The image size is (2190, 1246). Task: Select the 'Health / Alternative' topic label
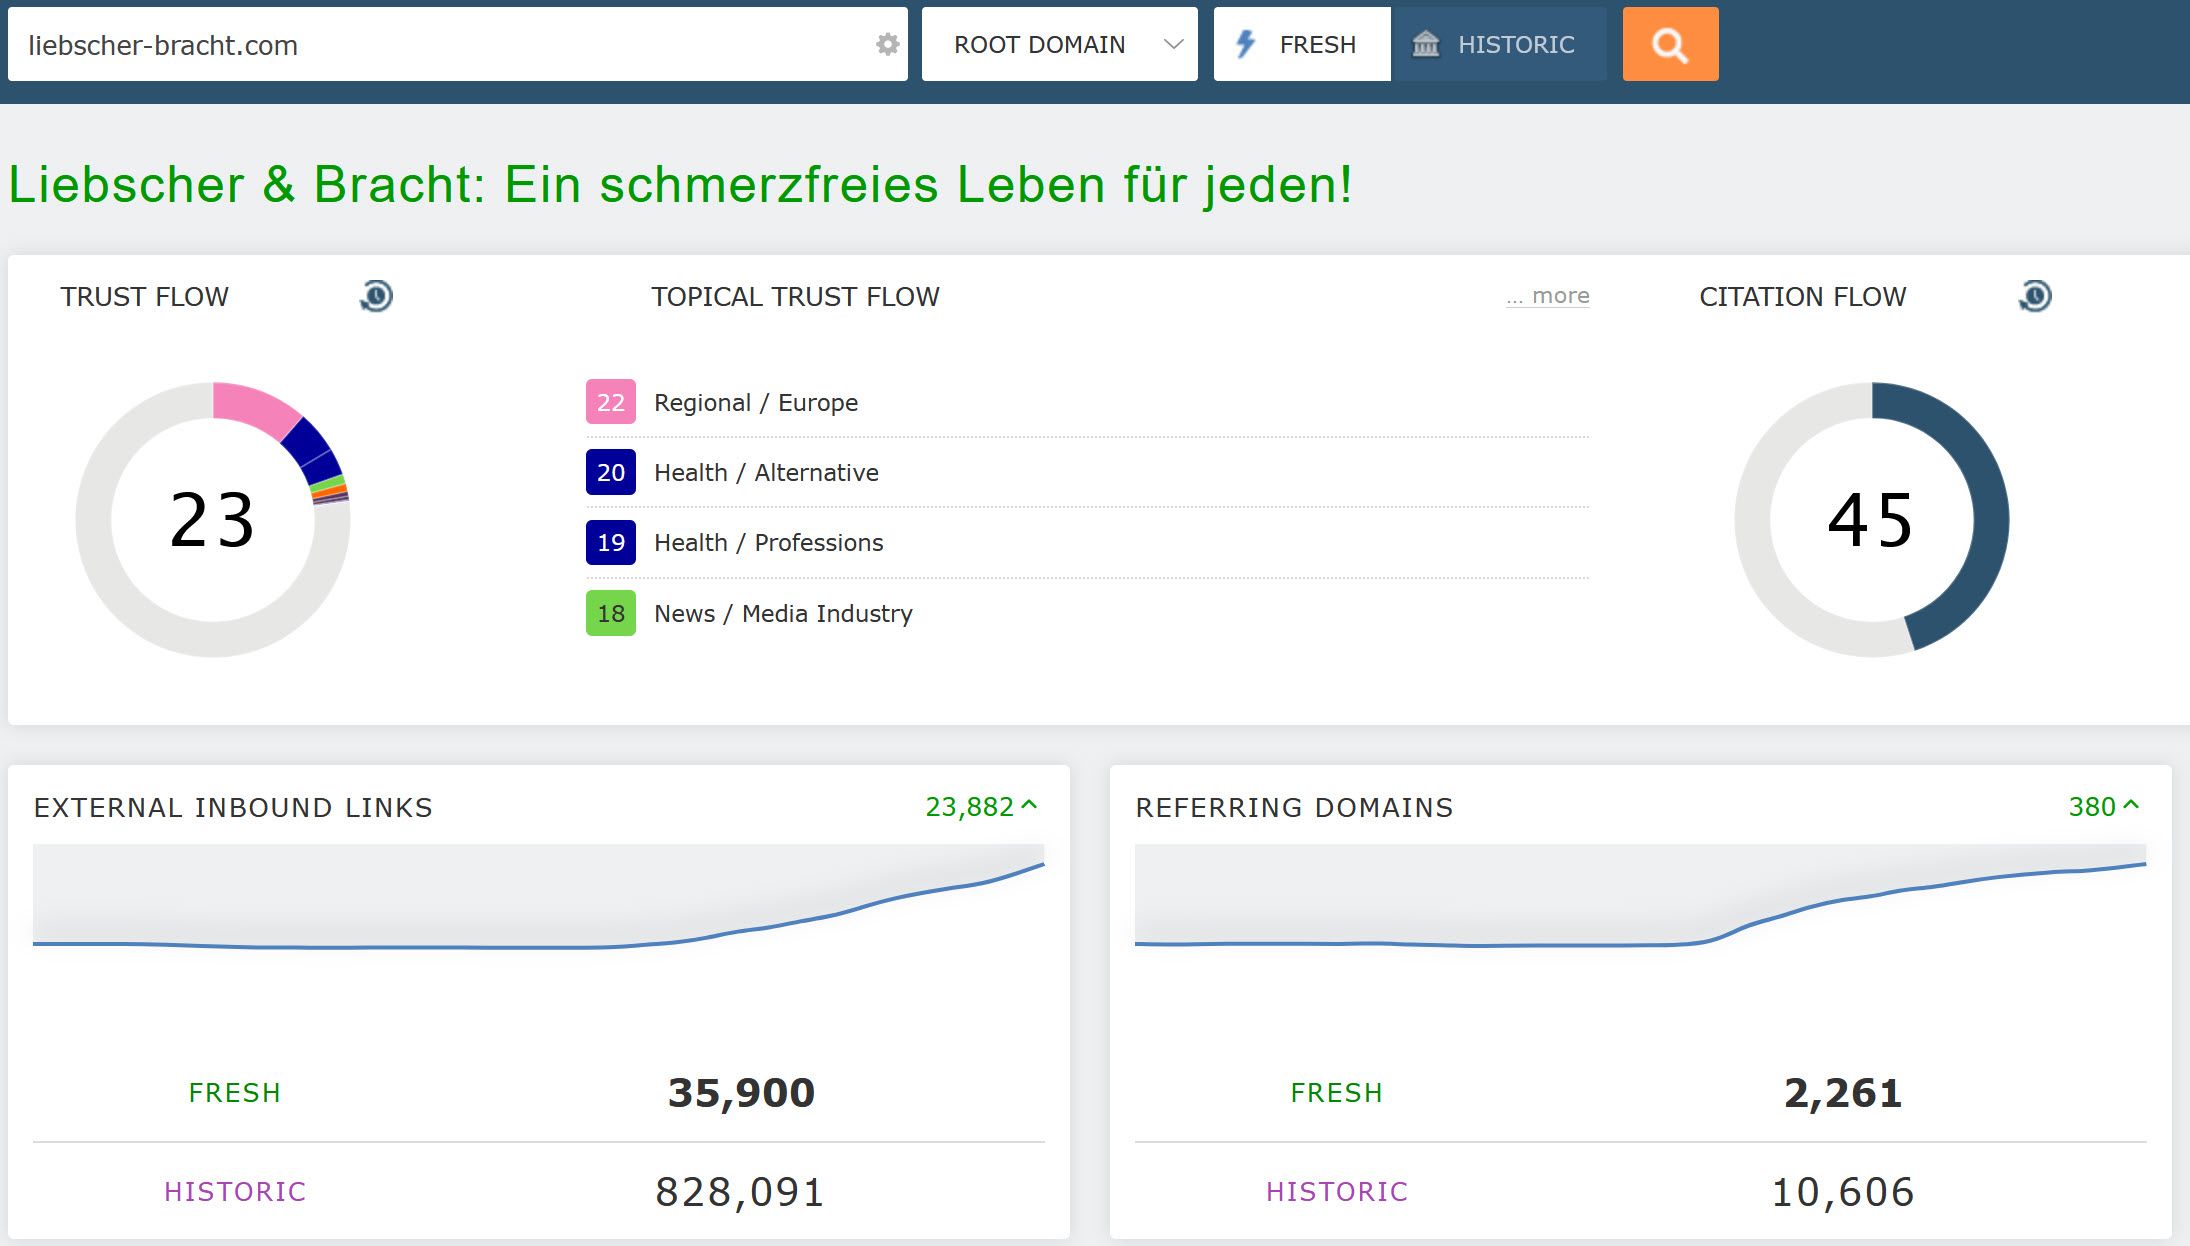(x=766, y=472)
